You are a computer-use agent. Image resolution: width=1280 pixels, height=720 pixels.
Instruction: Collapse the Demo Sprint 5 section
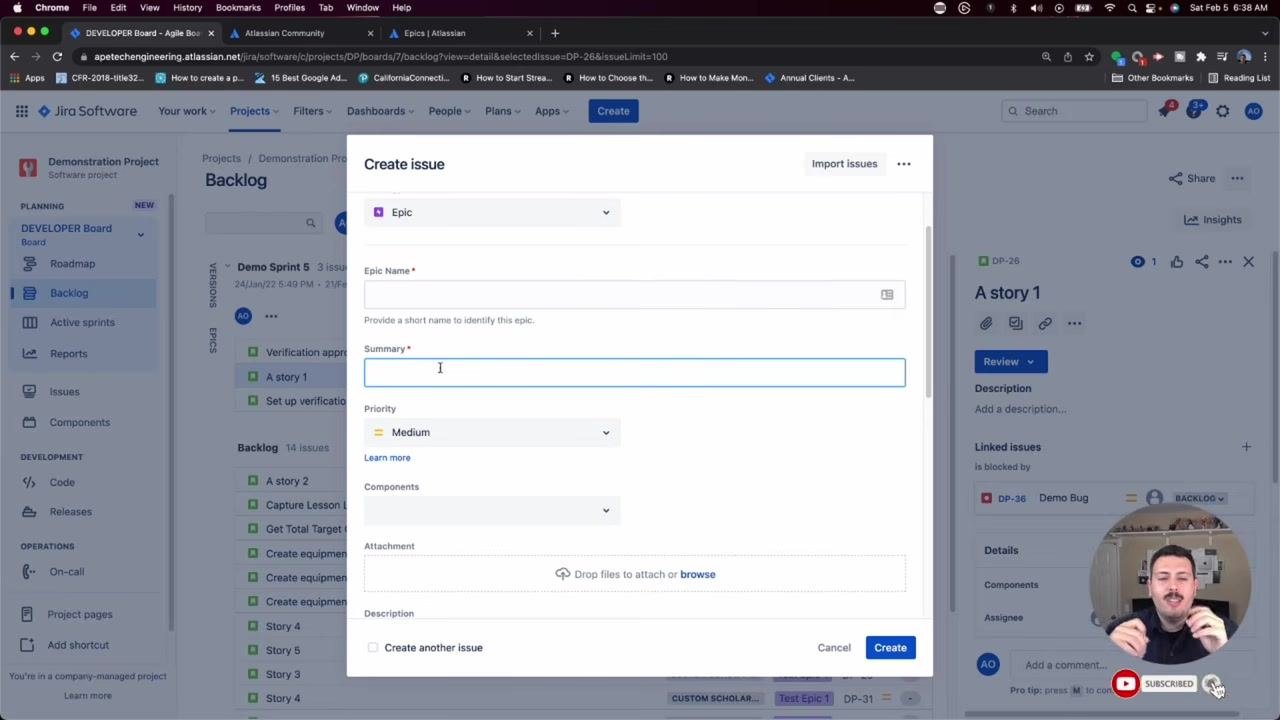click(227, 267)
